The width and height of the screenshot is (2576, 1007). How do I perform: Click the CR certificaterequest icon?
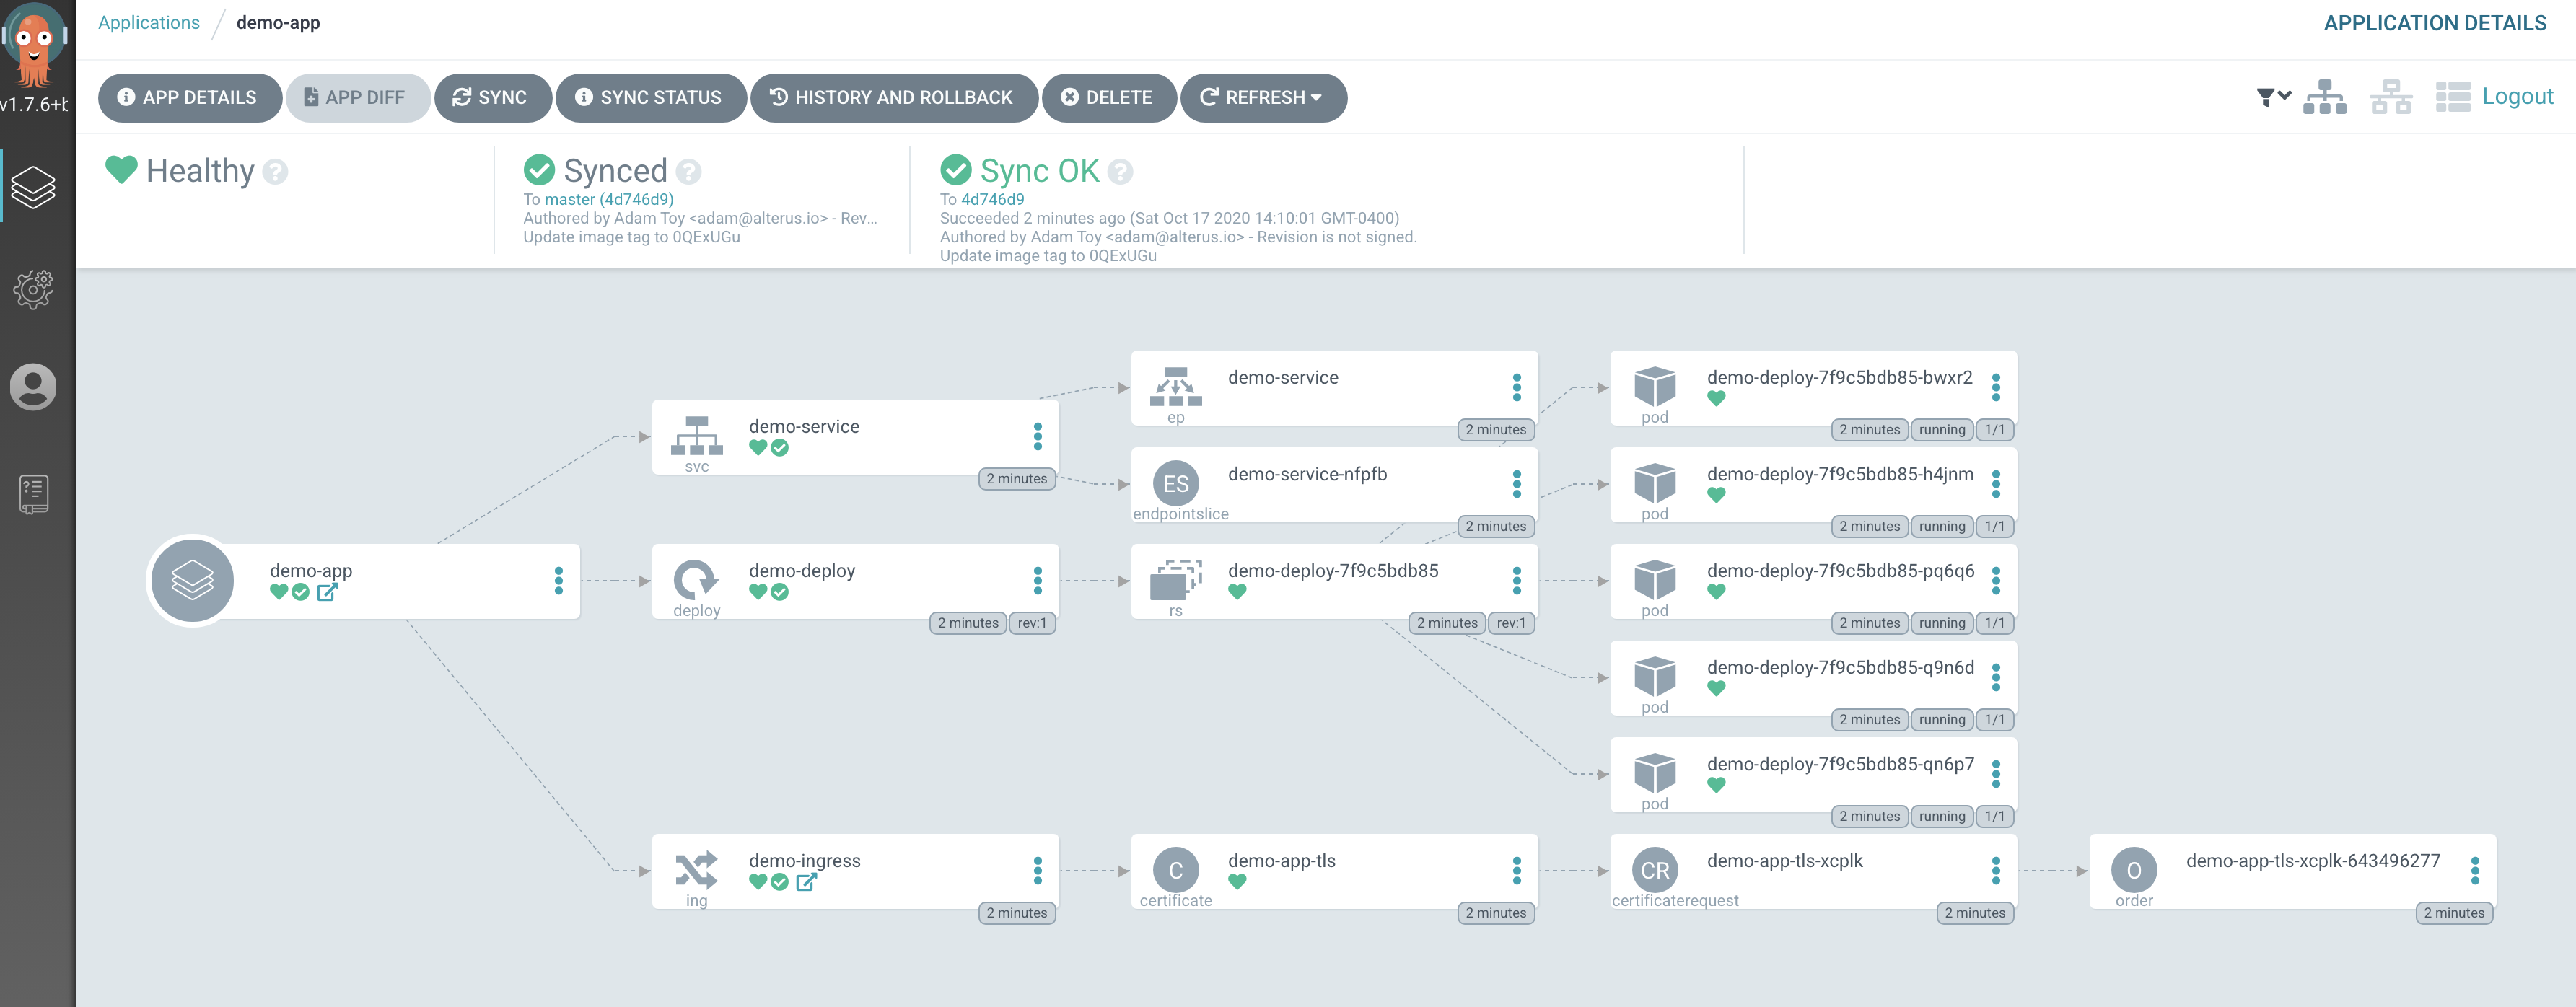[1654, 870]
